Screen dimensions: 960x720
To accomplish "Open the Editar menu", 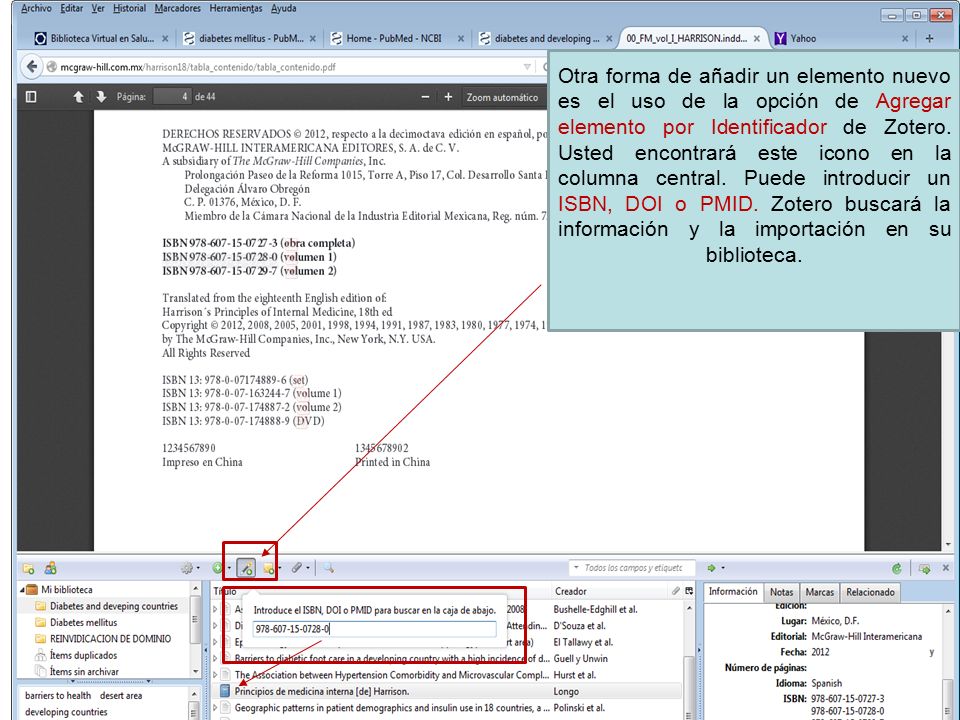I will pos(72,9).
